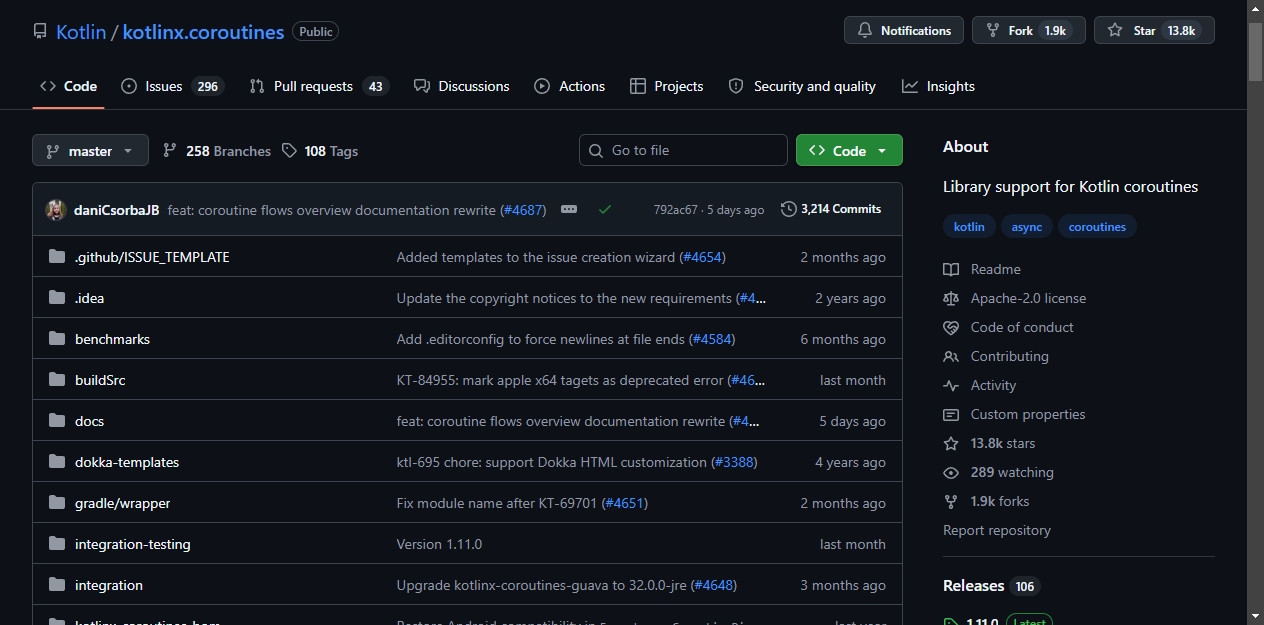Viewport: 1264px width, 625px height.
Task: View the 289 watching list
Action: (998, 472)
